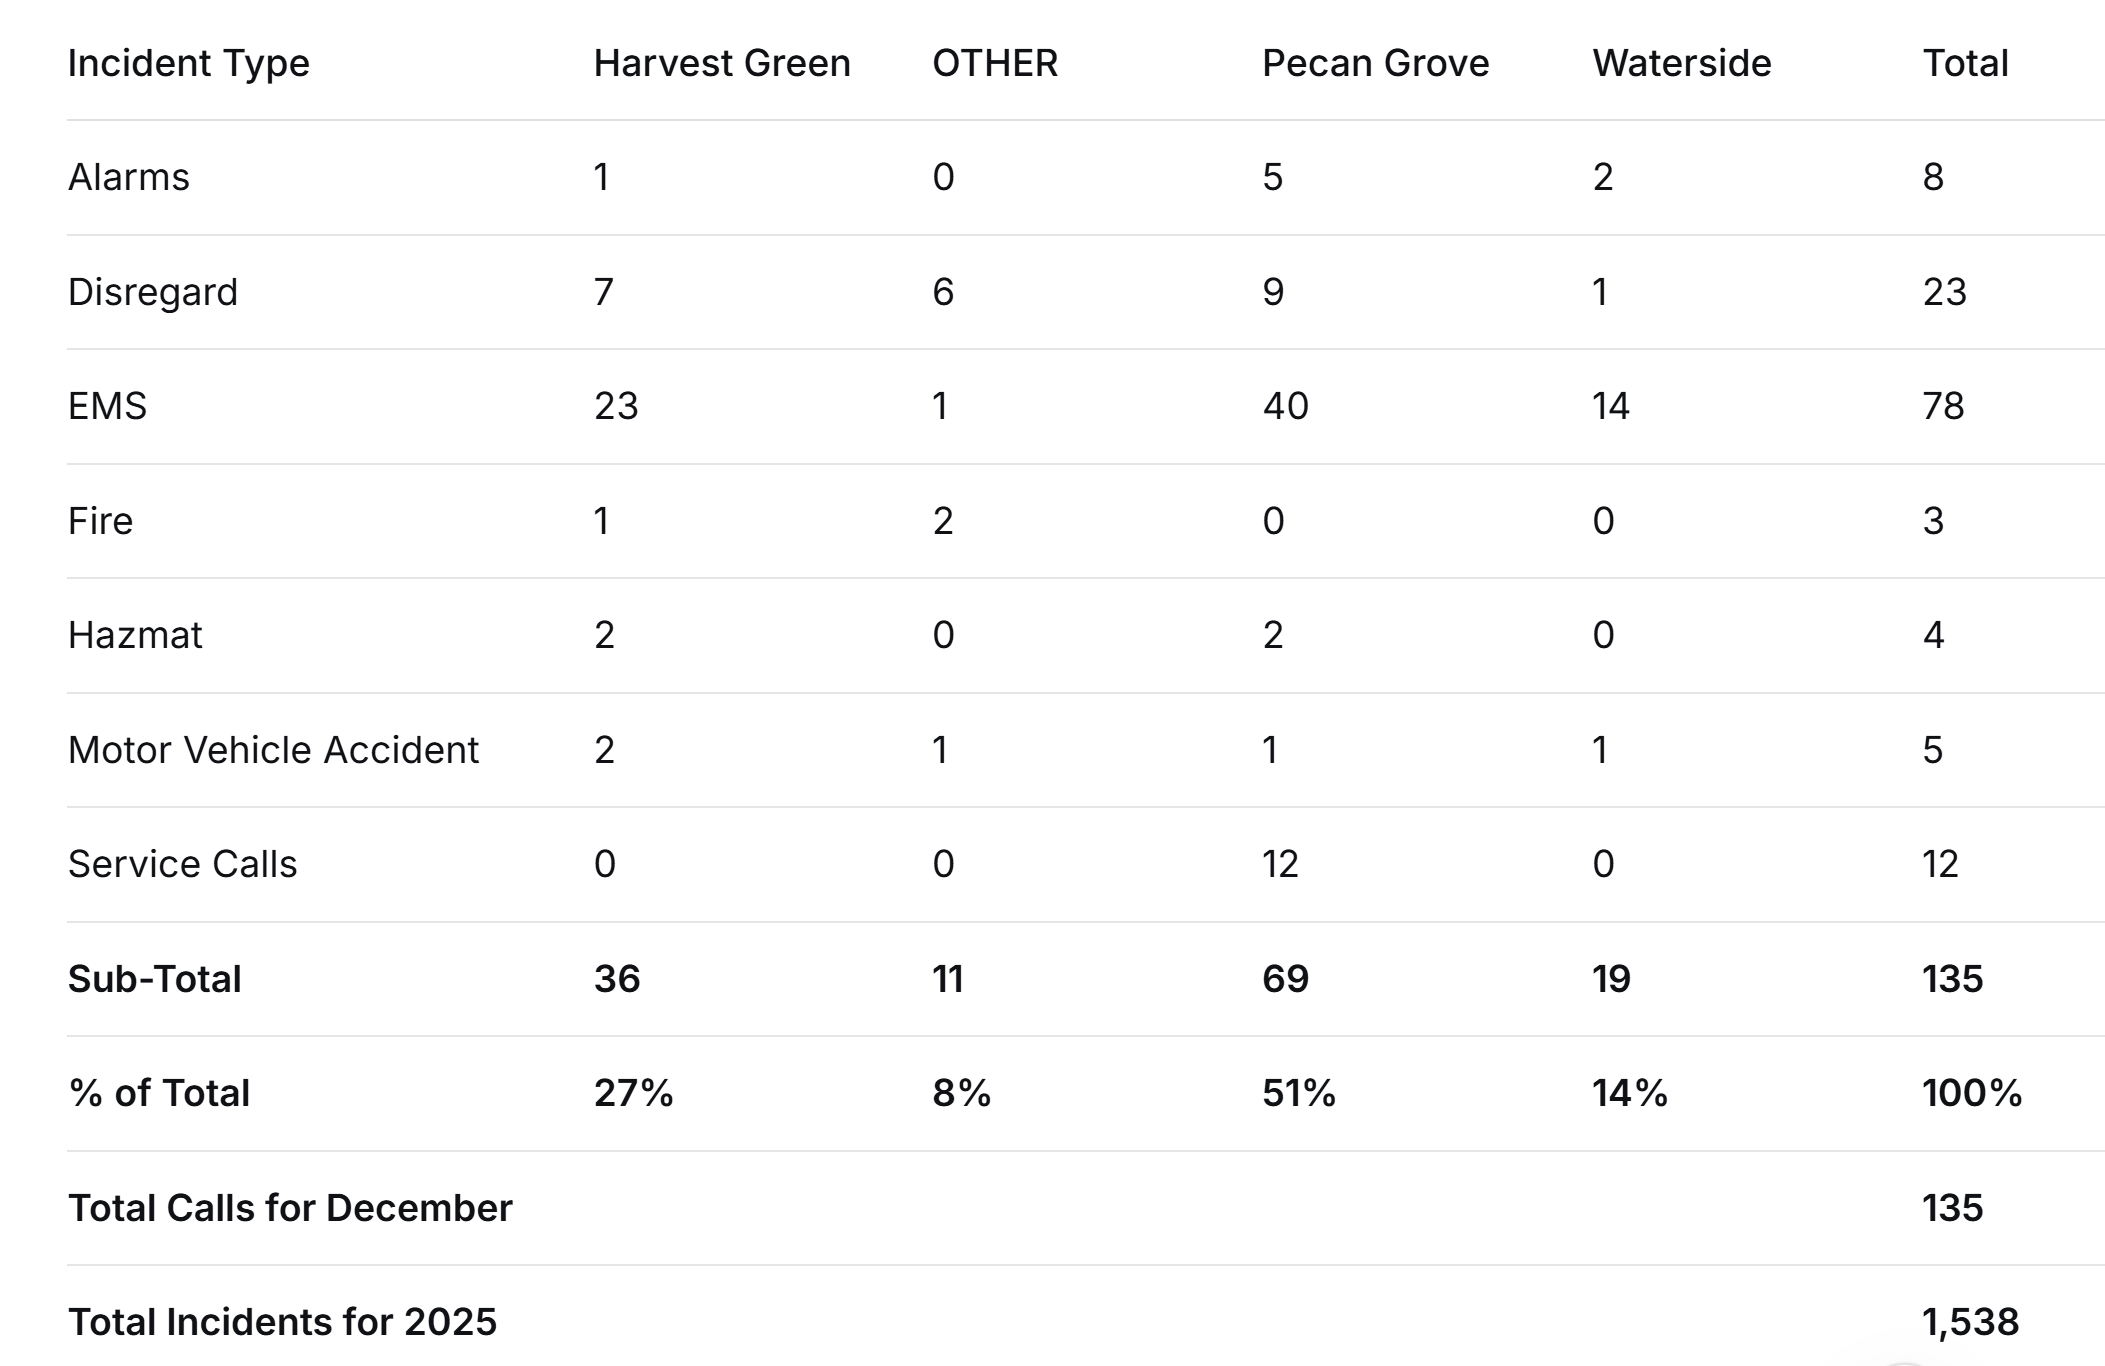Select the EMS Pecan Grove value 40
2105x1366 pixels.
pos(1285,406)
